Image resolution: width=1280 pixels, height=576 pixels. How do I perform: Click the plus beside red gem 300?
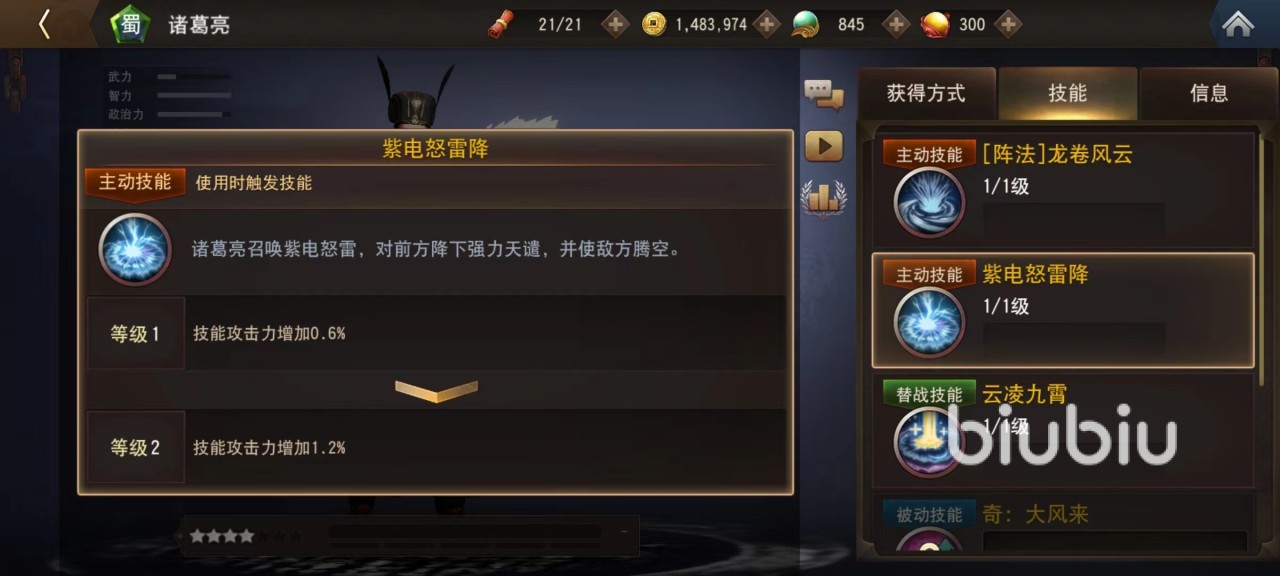tap(1009, 24)
